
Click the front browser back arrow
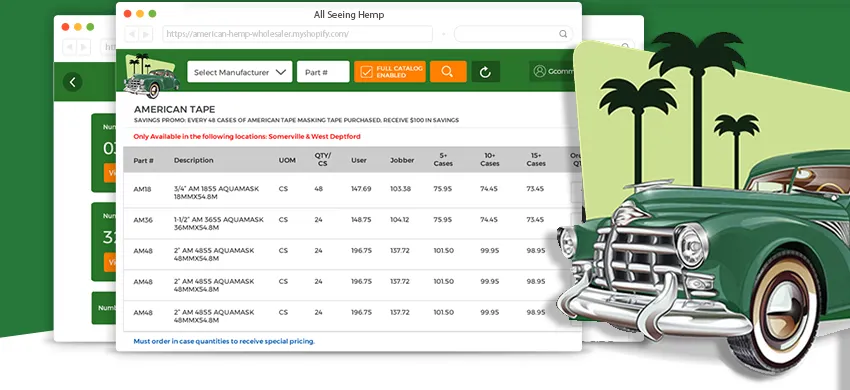[x=132, y=34]
